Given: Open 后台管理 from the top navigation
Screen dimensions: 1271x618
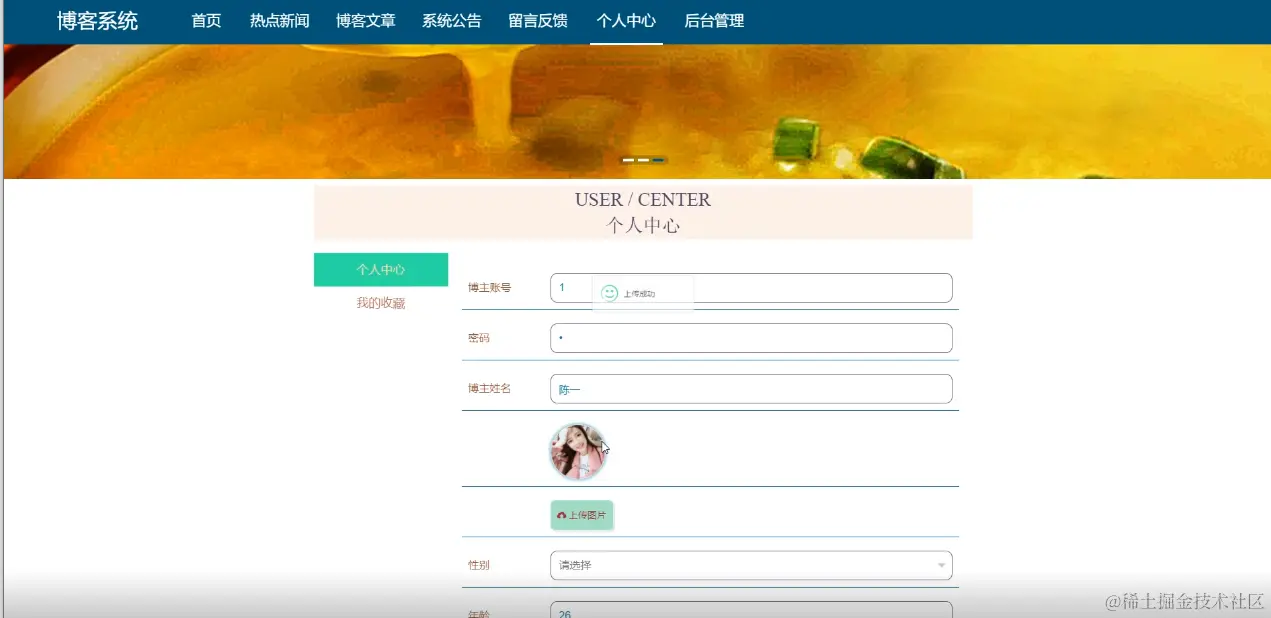Looking at the screenshot, I should (712, 21).
